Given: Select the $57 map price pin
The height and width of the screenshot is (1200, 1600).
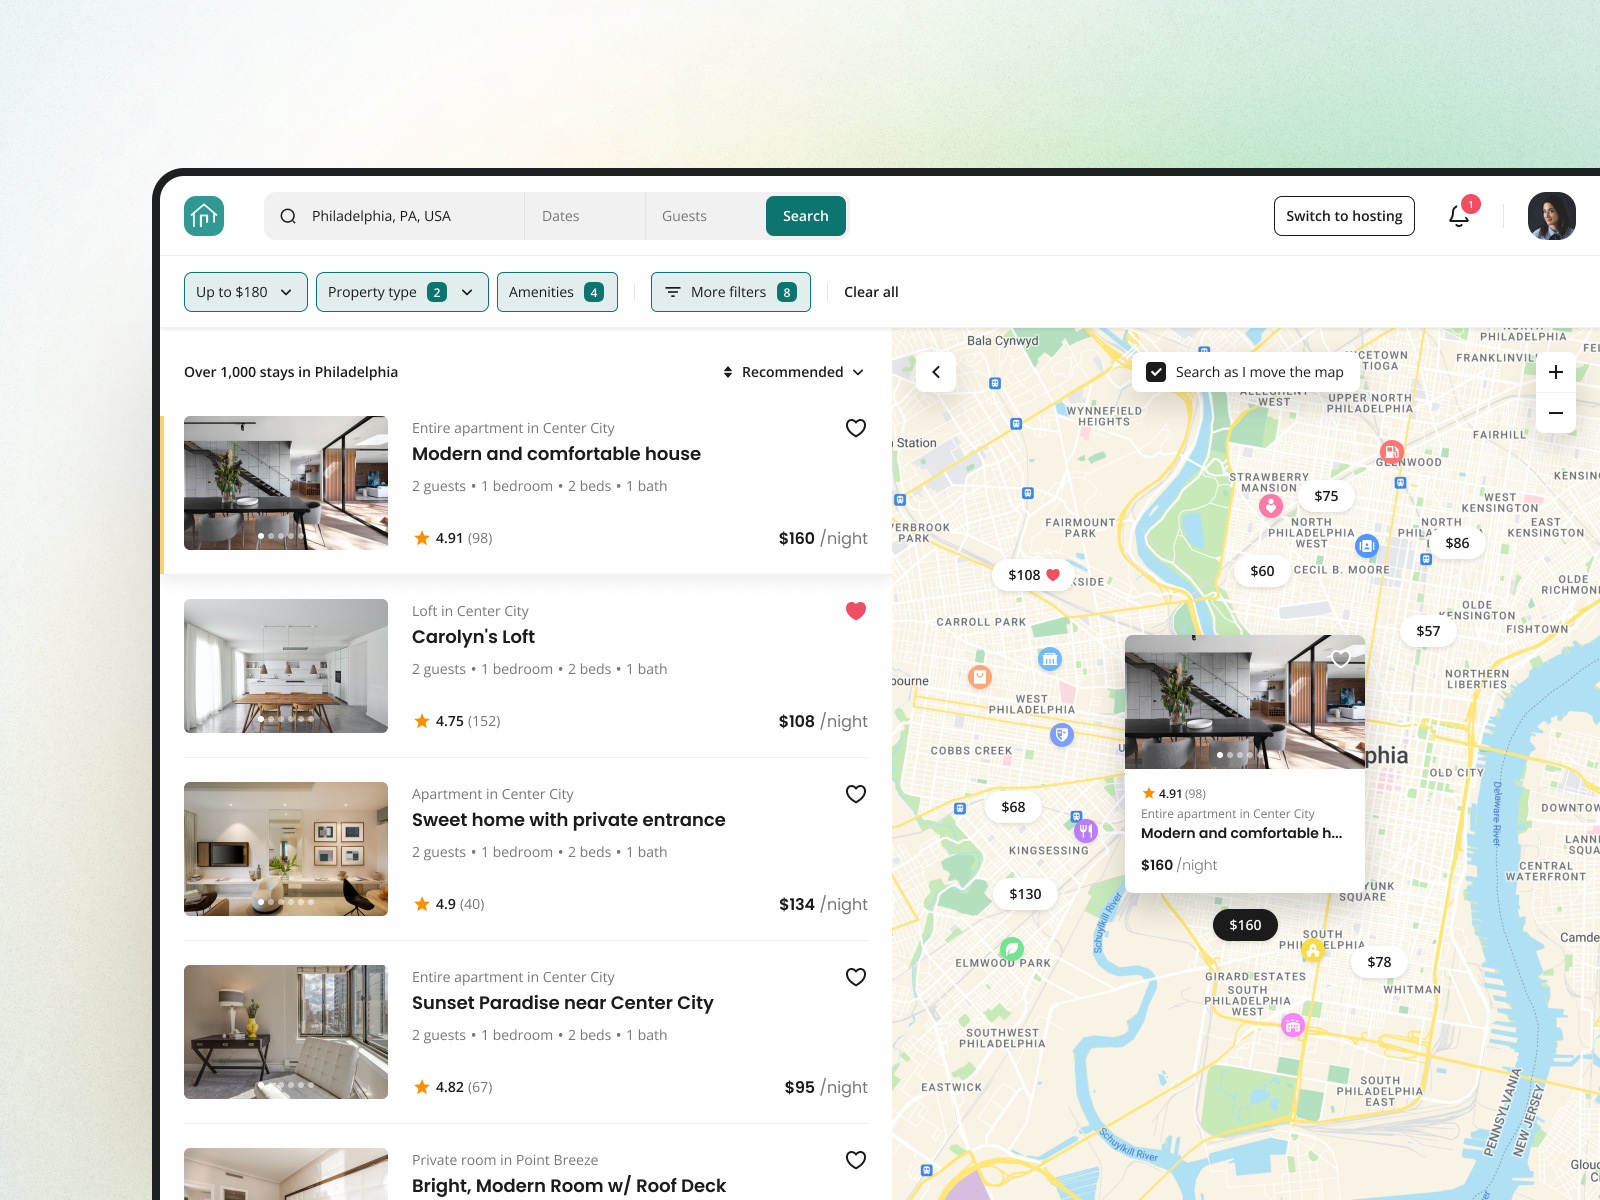Looking at the screenshot, I should point(1428,631).
